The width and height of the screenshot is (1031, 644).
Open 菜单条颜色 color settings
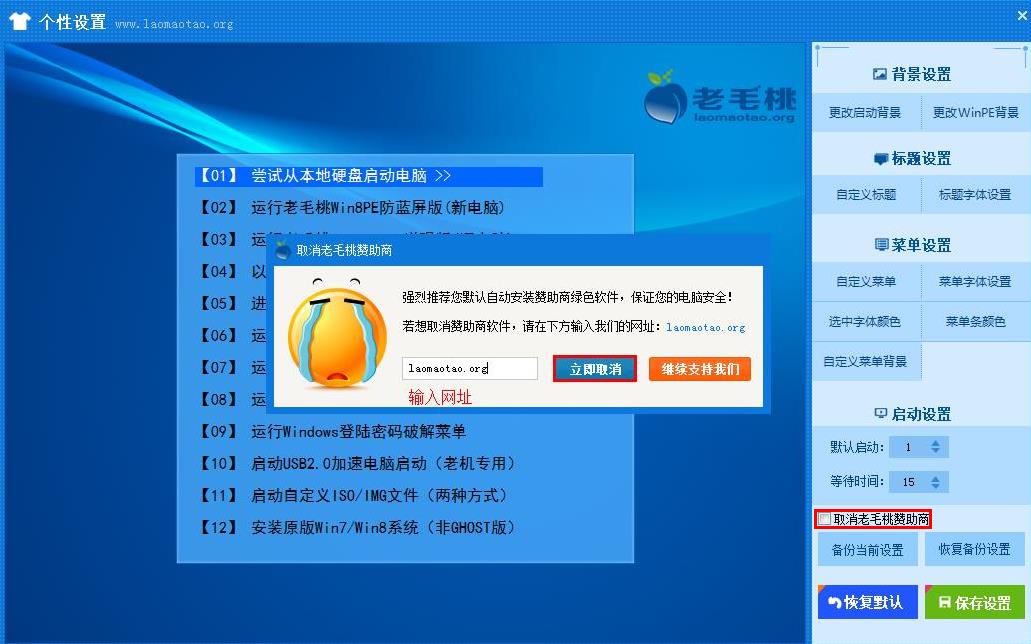tap(975, 321)
